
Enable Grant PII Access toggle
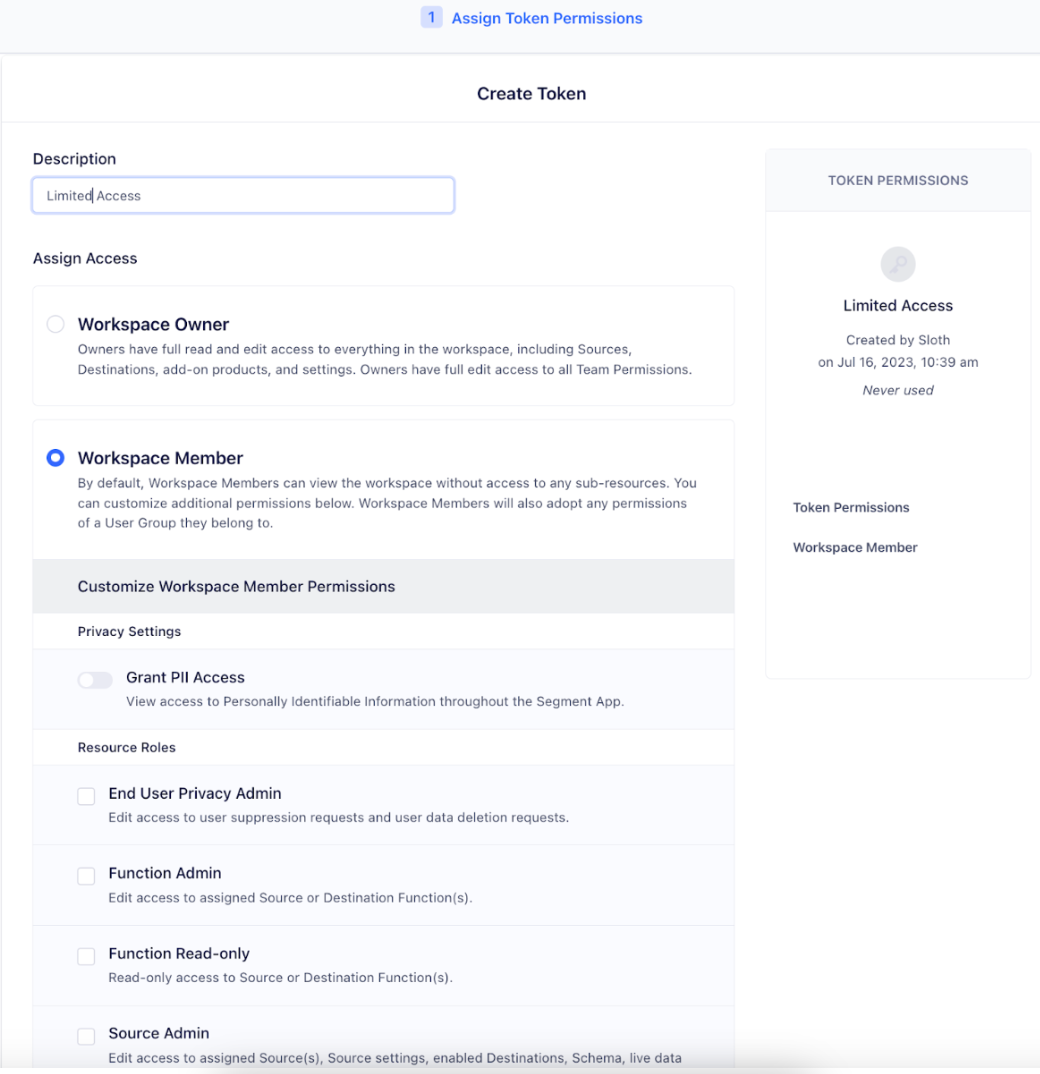pyautogui.click(x=94, y=679)
